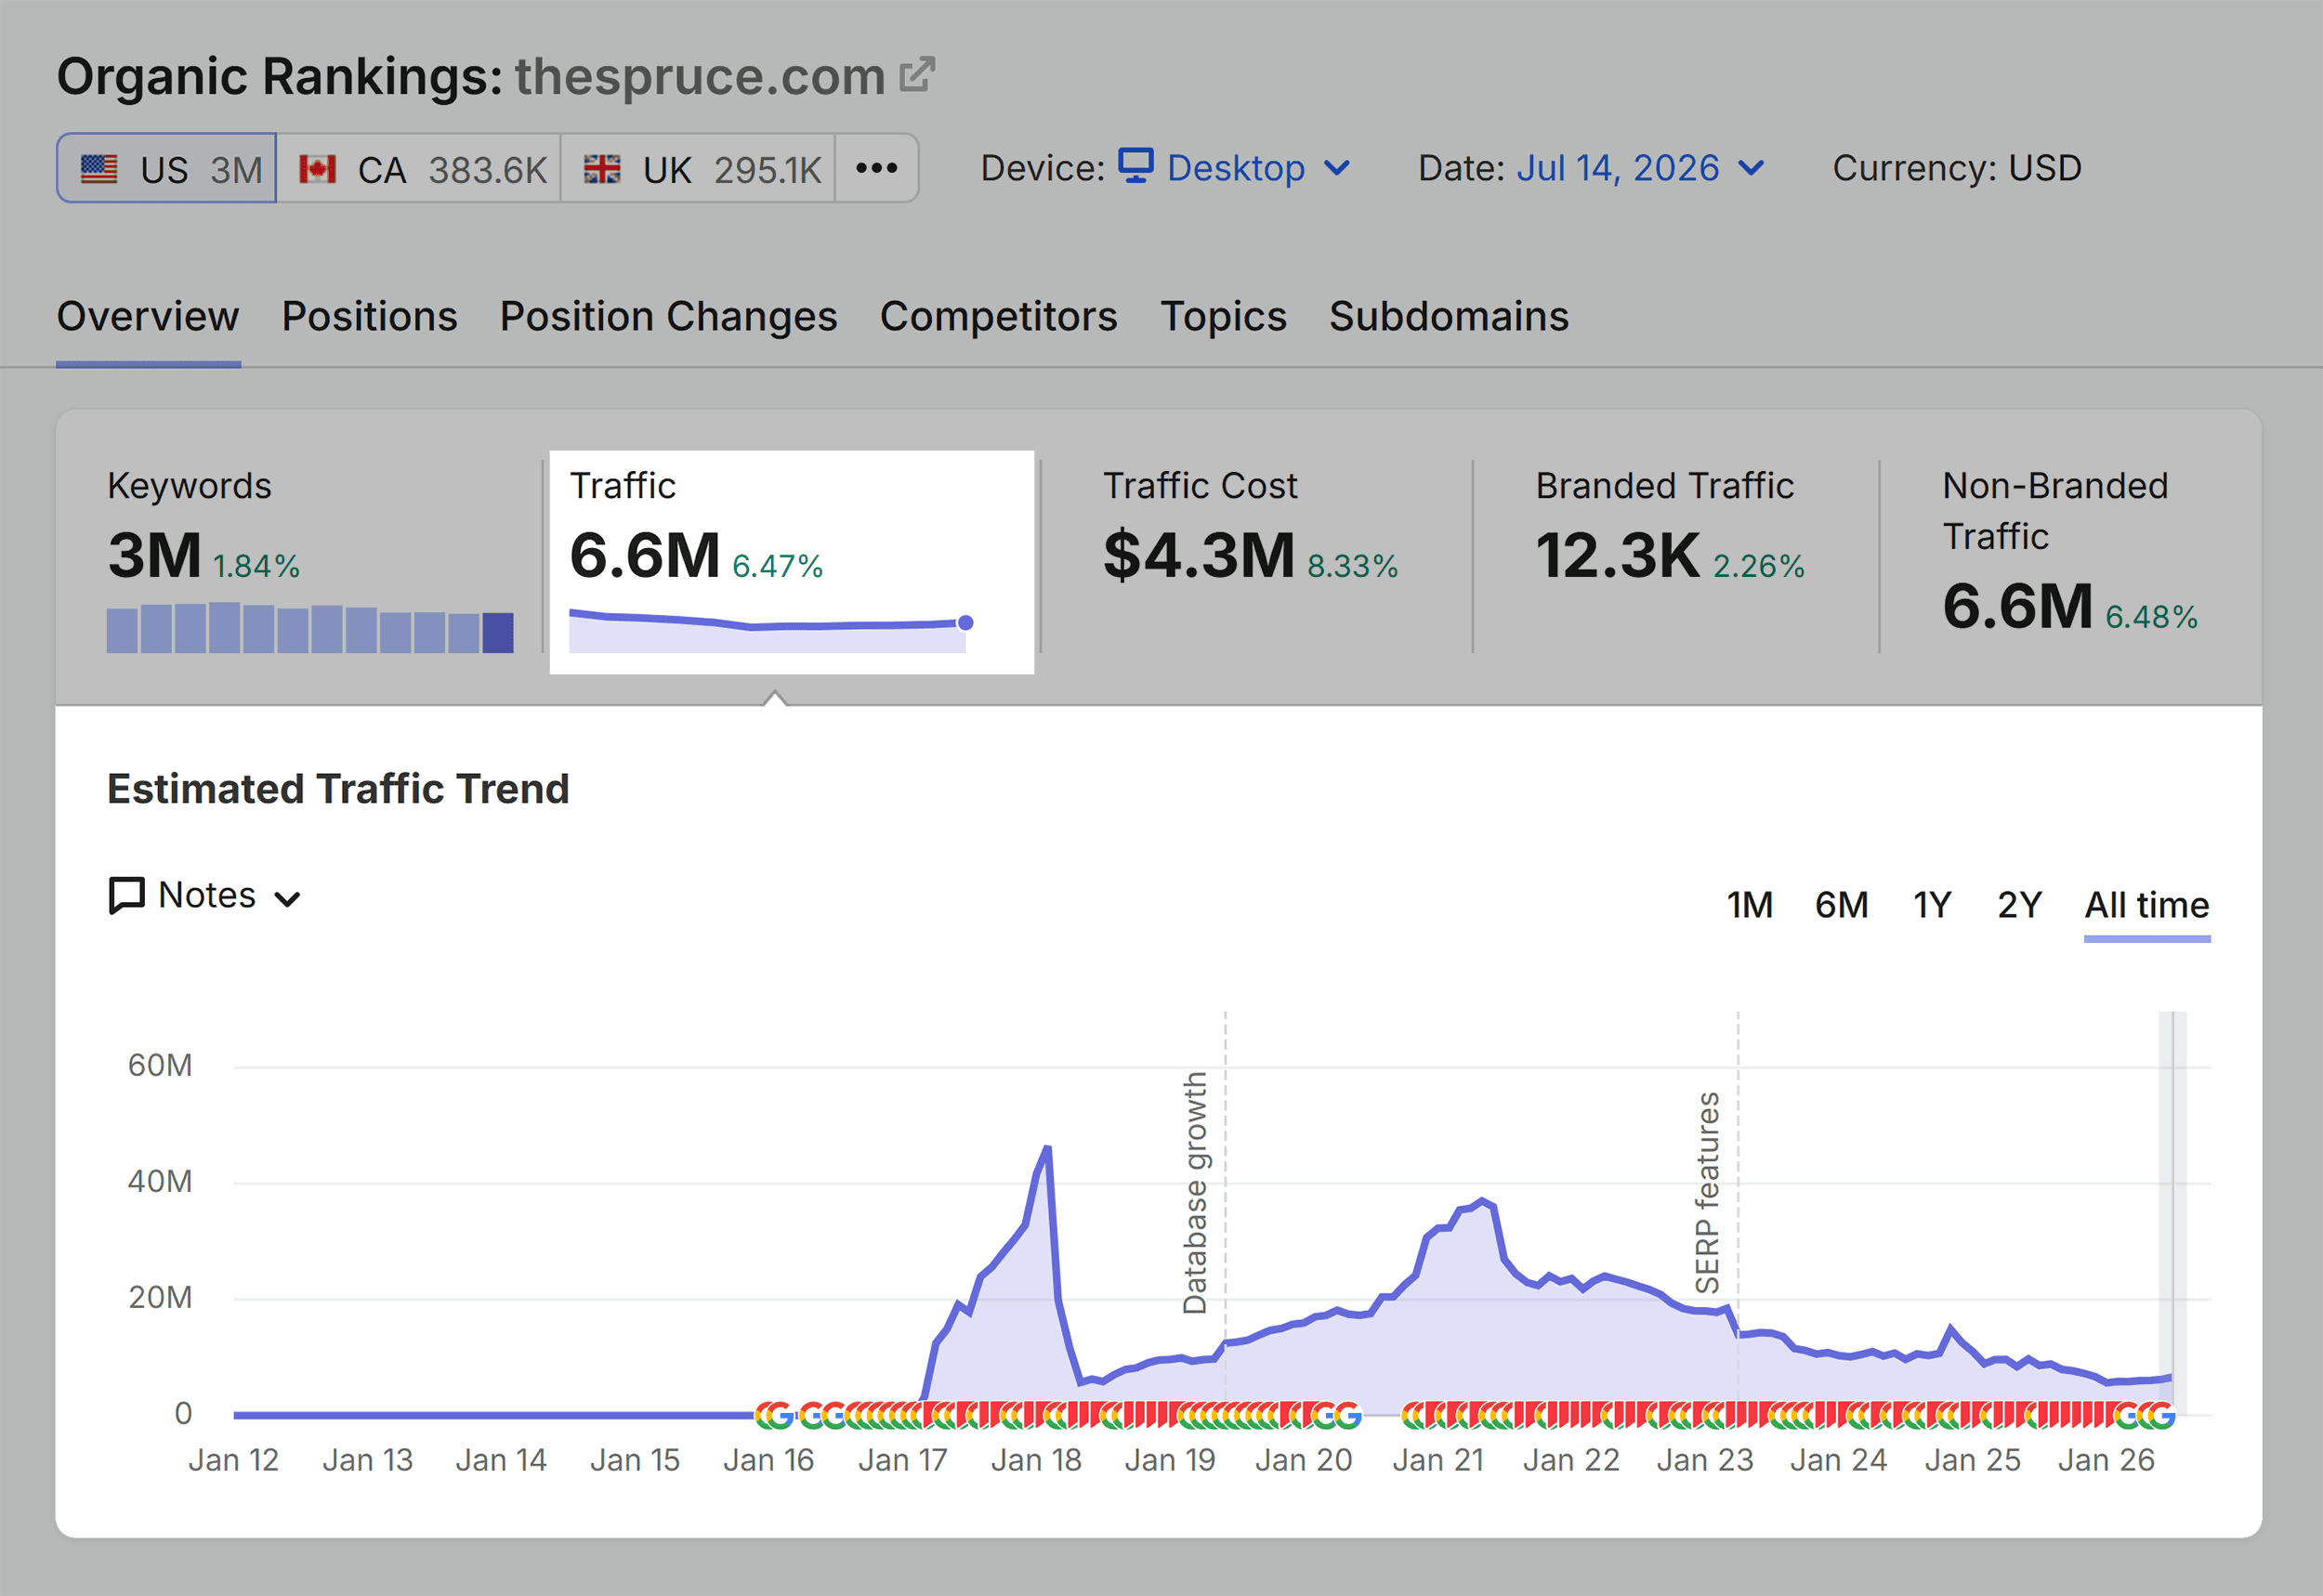This screenshot has height=1596, width=2323.
Task: Click the 6.47% traffic change value
Action: click(x=777, y=566)
